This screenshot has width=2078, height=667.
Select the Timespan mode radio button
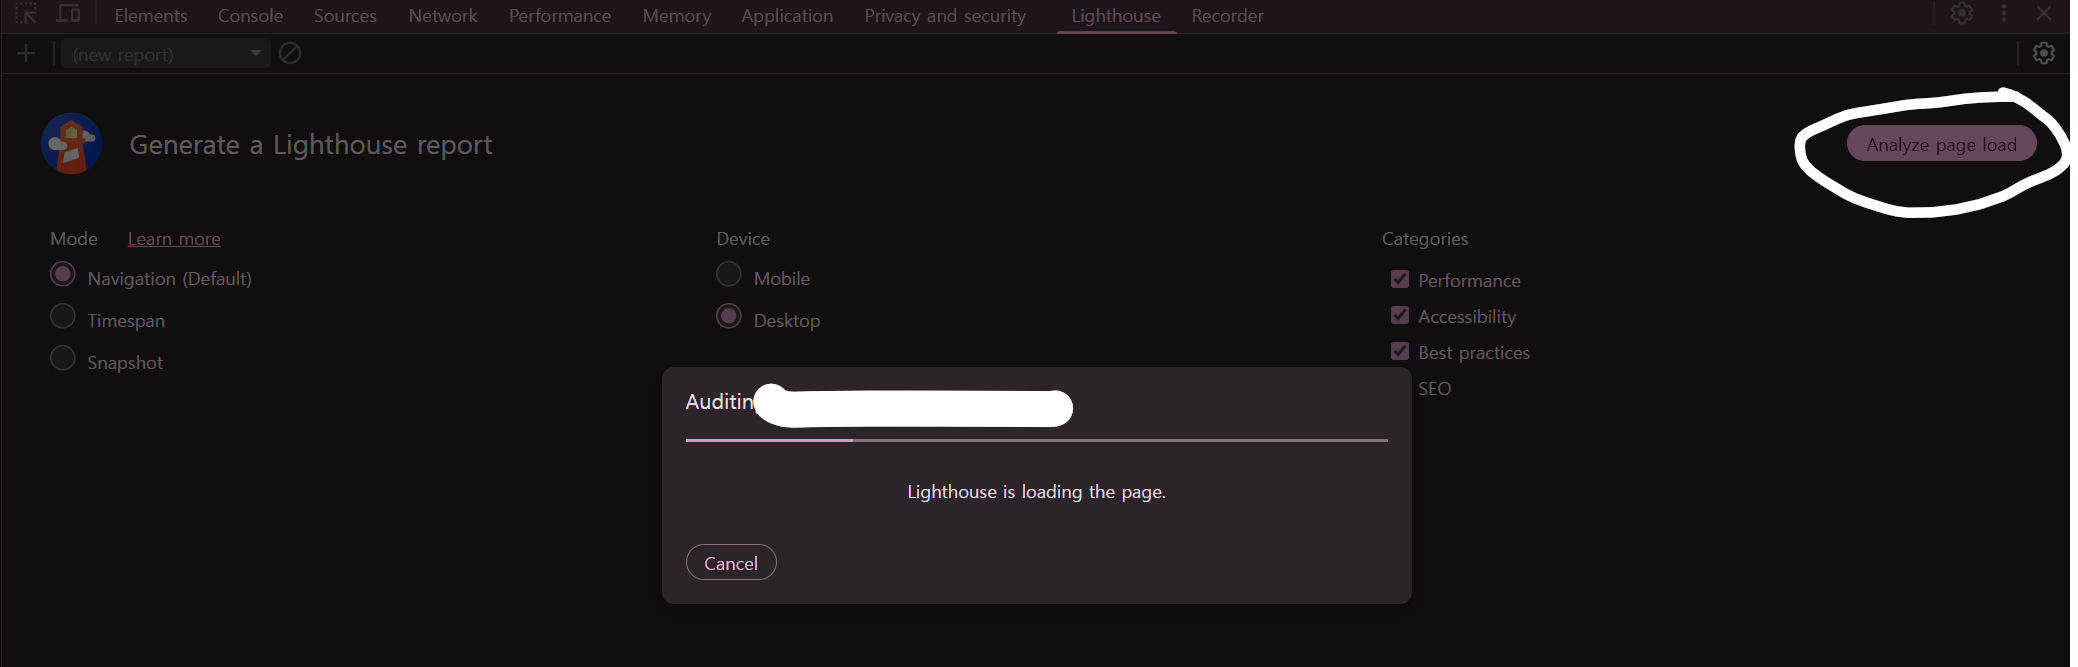coord(63,317)
